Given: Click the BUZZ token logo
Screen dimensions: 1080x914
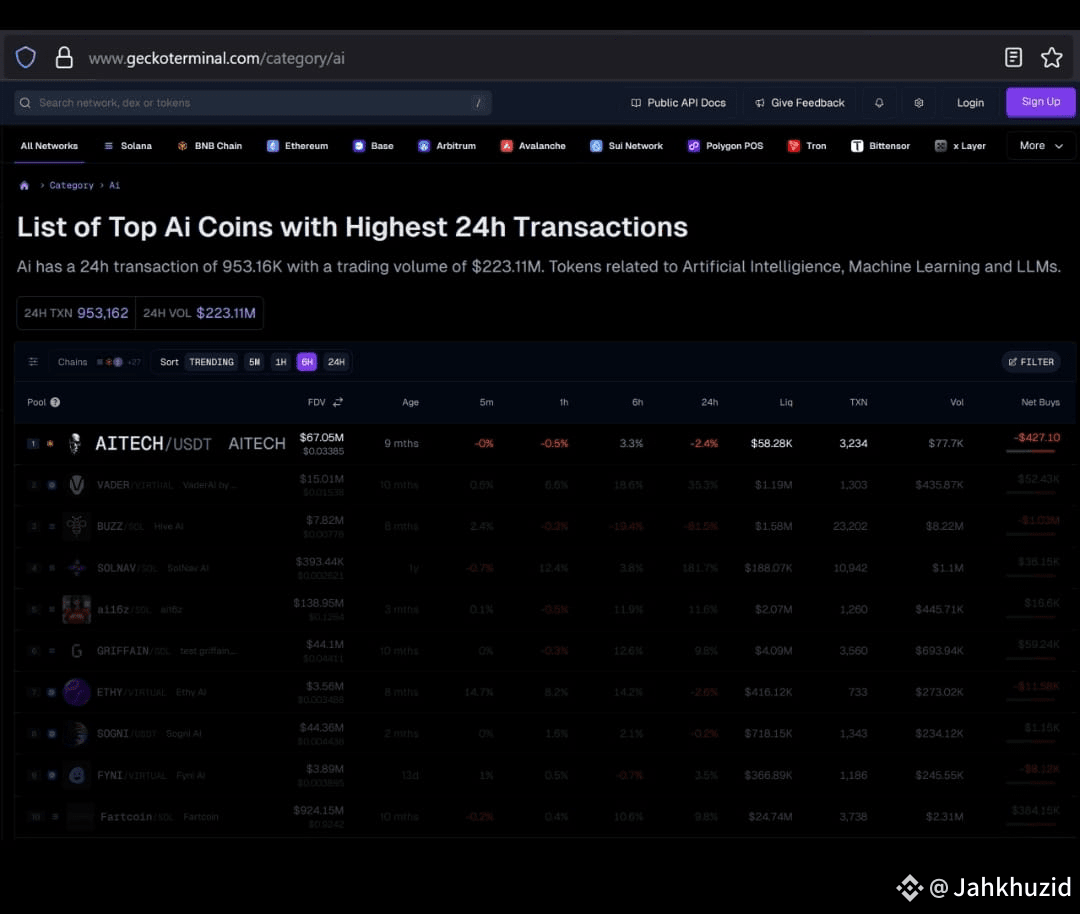Looking at the screenshot, I should (76, 526).
